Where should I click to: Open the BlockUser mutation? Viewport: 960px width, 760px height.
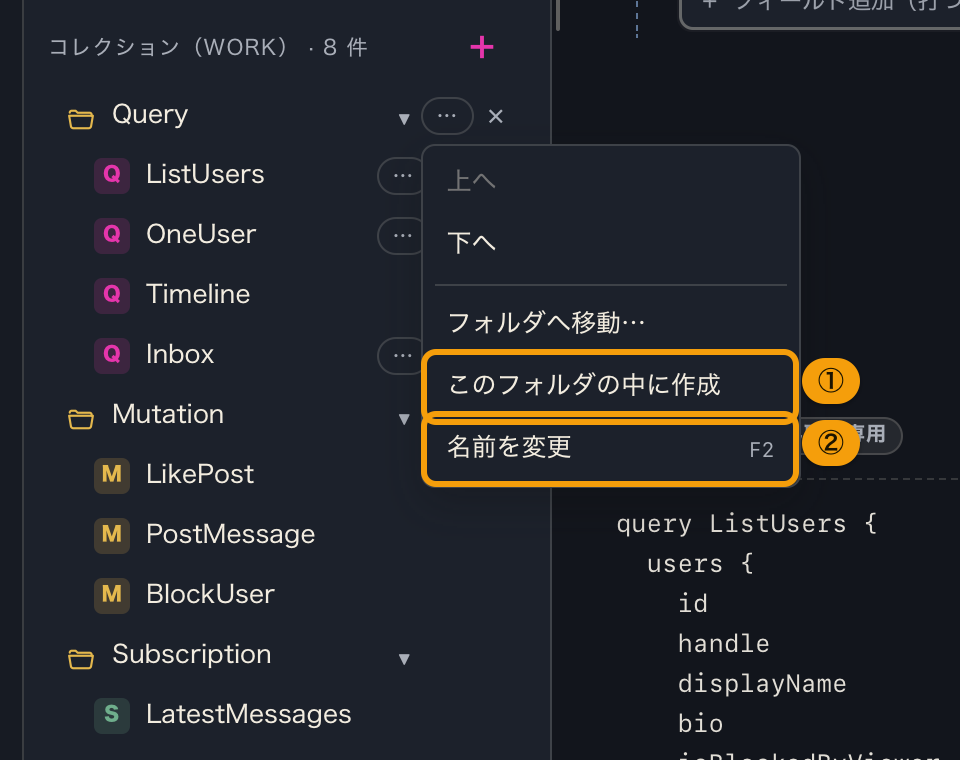(211, 595)
